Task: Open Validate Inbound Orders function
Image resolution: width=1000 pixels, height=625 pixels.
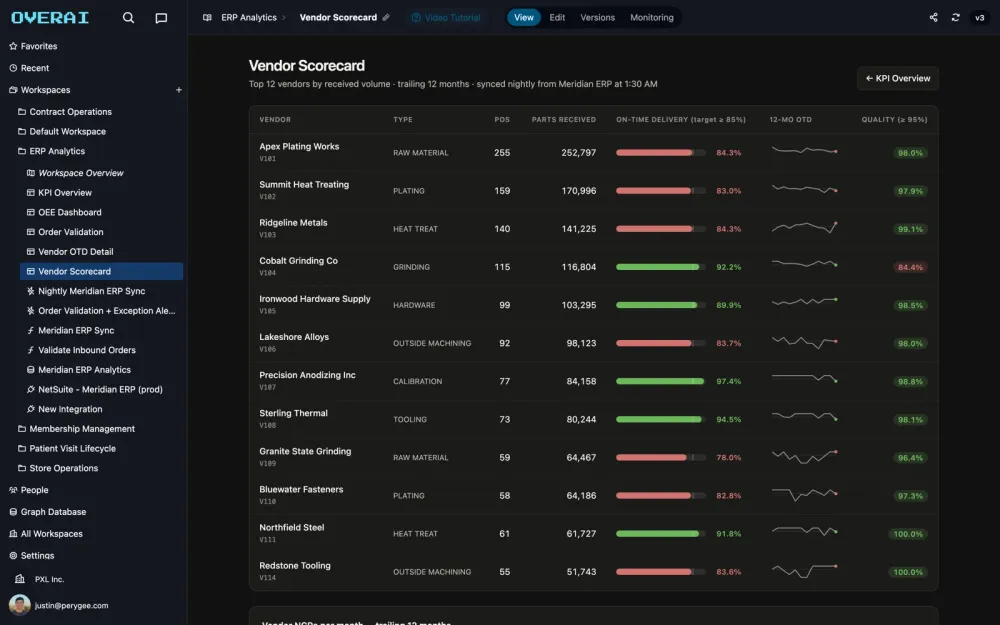Action: click(81, 350)
